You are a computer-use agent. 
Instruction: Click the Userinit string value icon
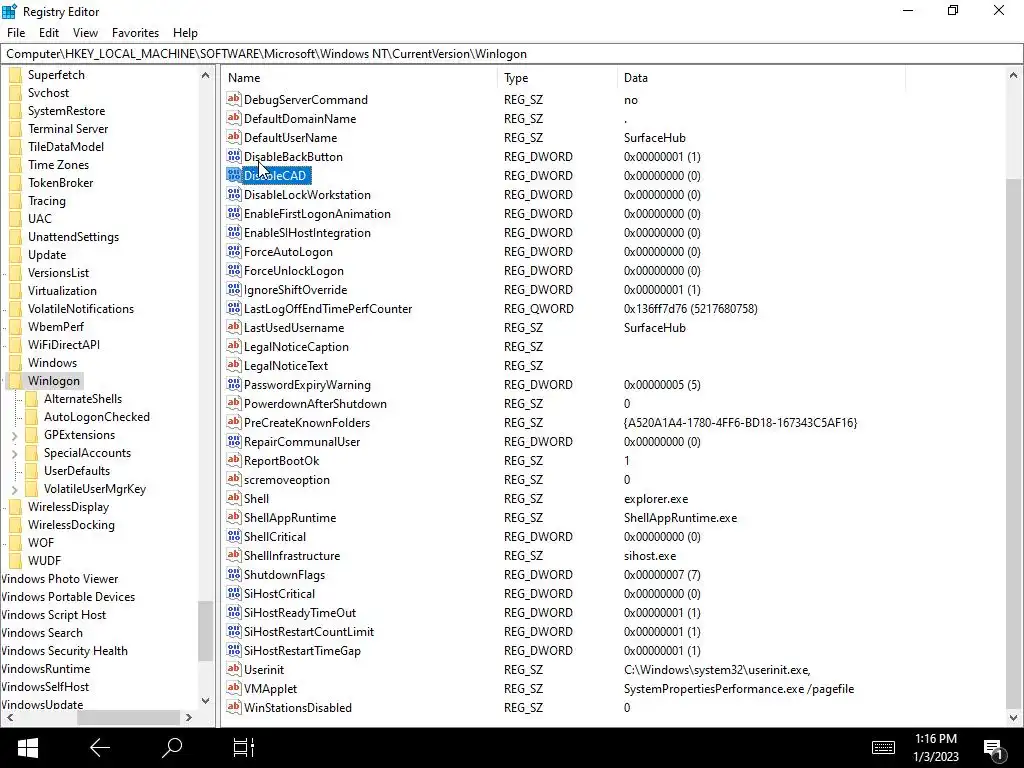pyautogui.click(x=234, y=669)
